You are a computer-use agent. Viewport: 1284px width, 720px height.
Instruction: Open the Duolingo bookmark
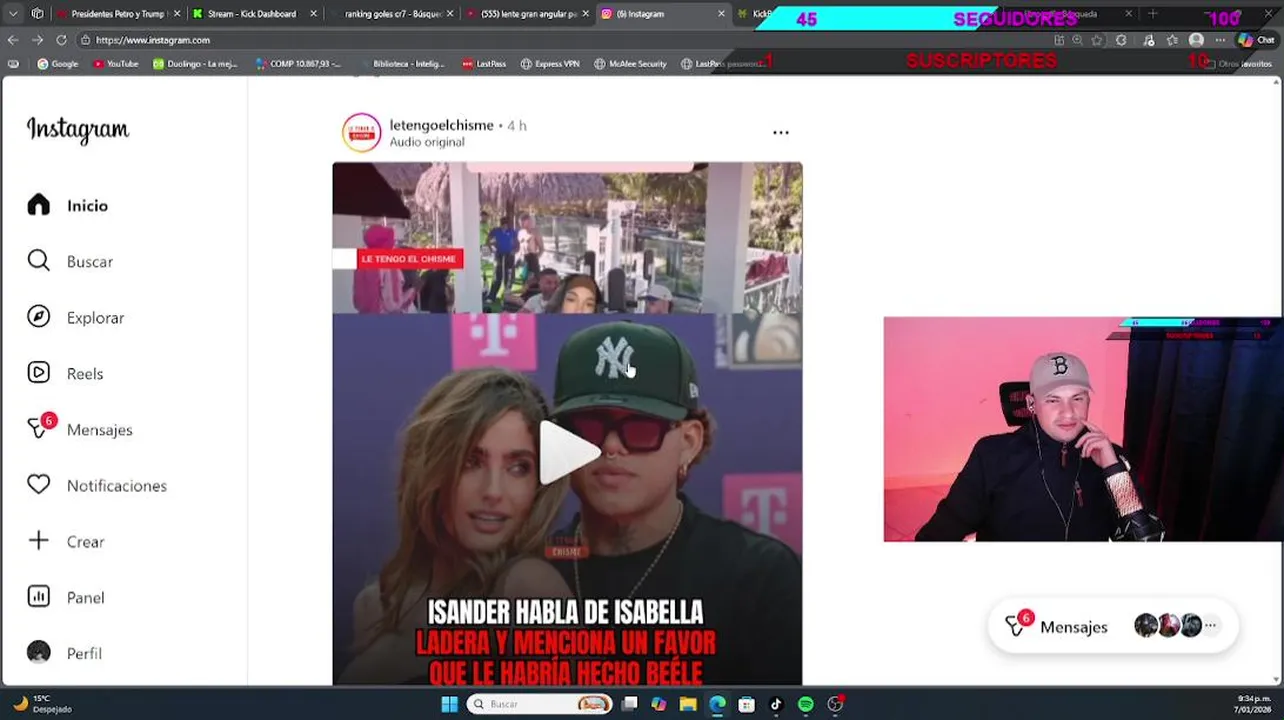[197, 64]
